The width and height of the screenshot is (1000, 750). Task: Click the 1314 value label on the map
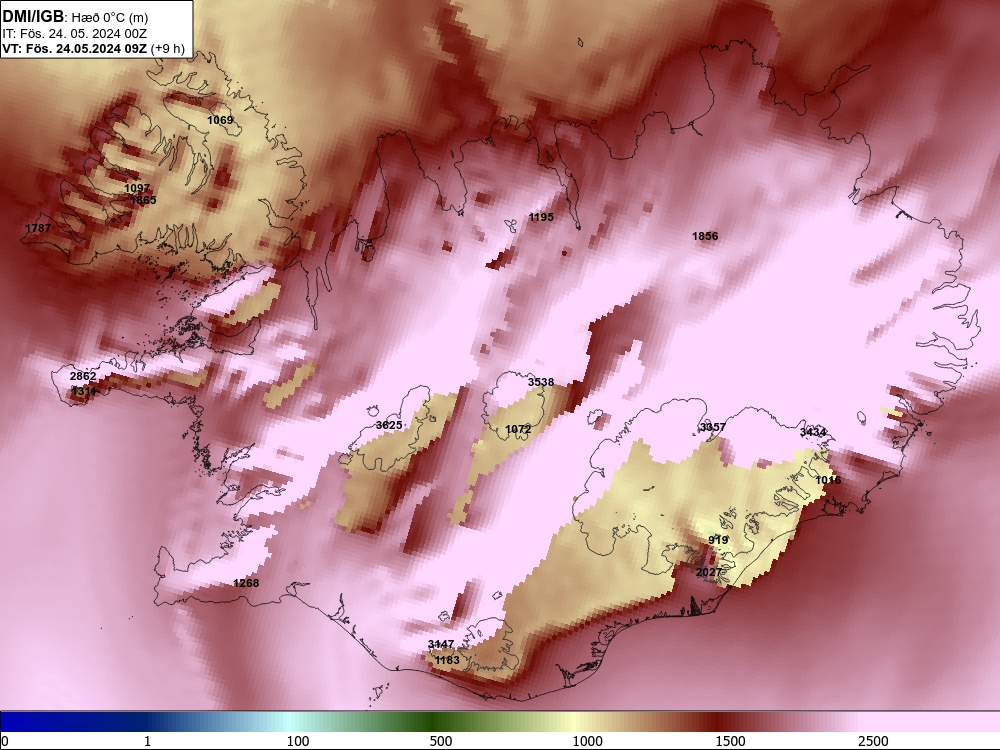(x=85, y=391)
